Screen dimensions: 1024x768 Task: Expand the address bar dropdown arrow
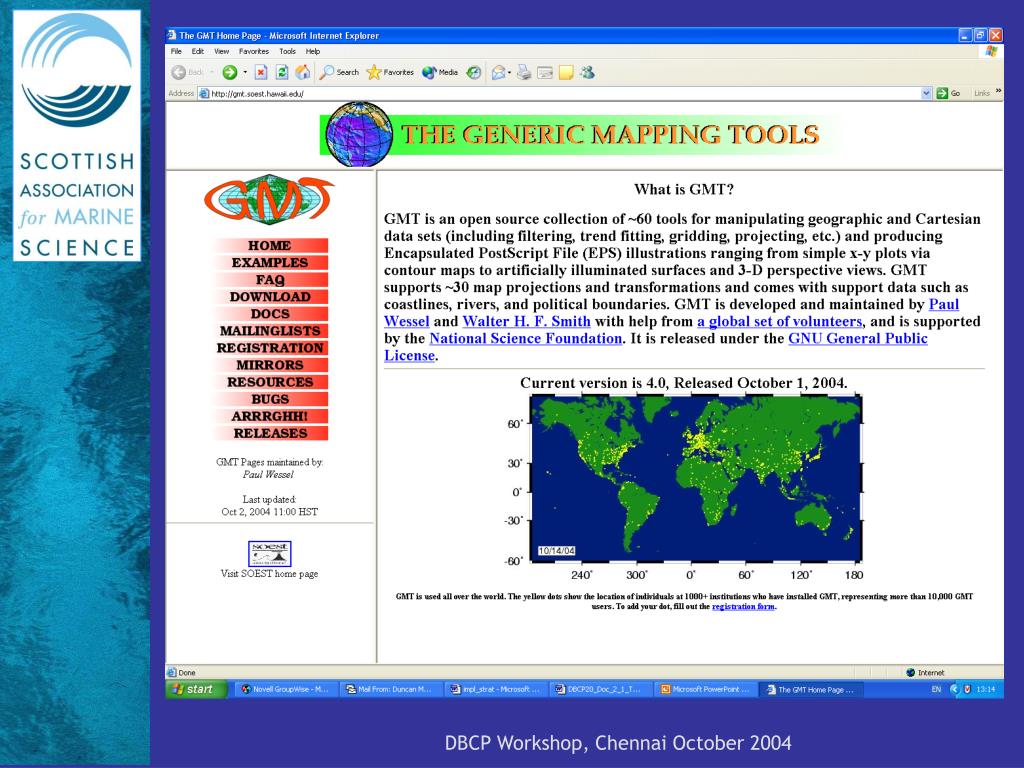pyautogui.click(x=926, y=93)
